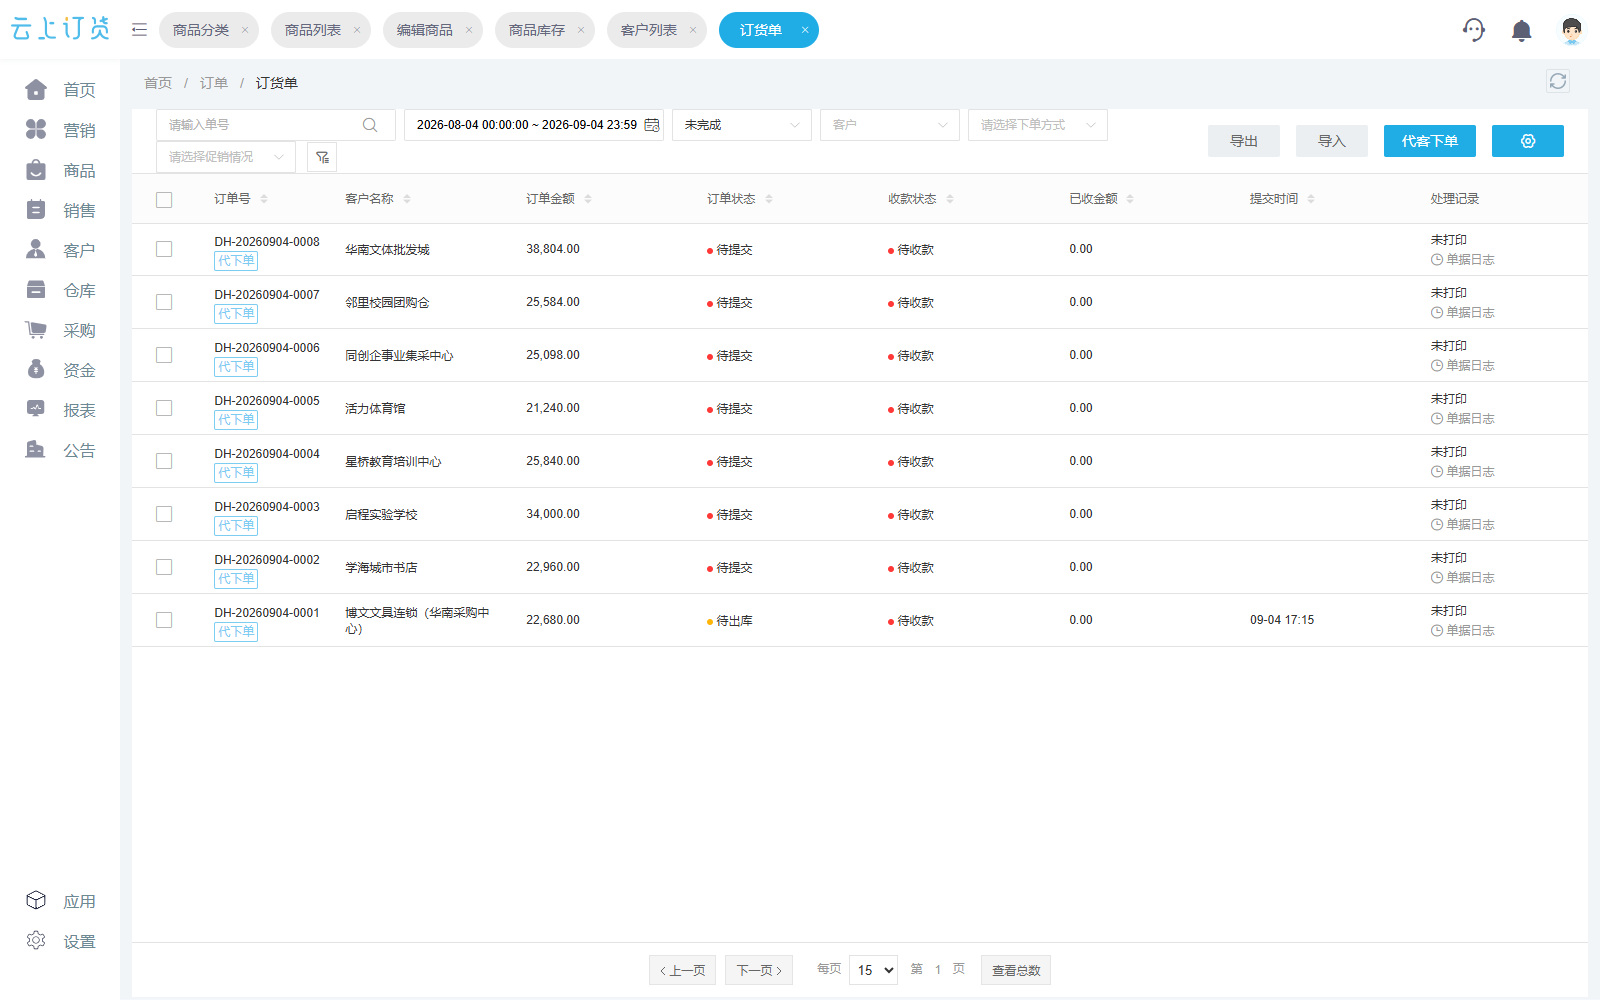Open the notifications bell
The width and height of the screenshot is (1600, 1000).
[1521, 30]
